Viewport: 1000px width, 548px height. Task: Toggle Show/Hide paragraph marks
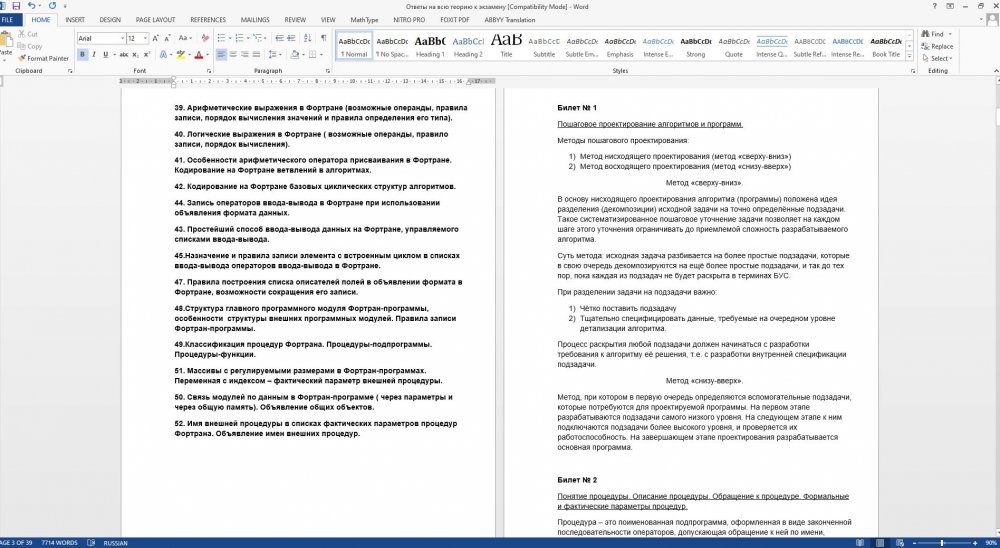point(323,38)
